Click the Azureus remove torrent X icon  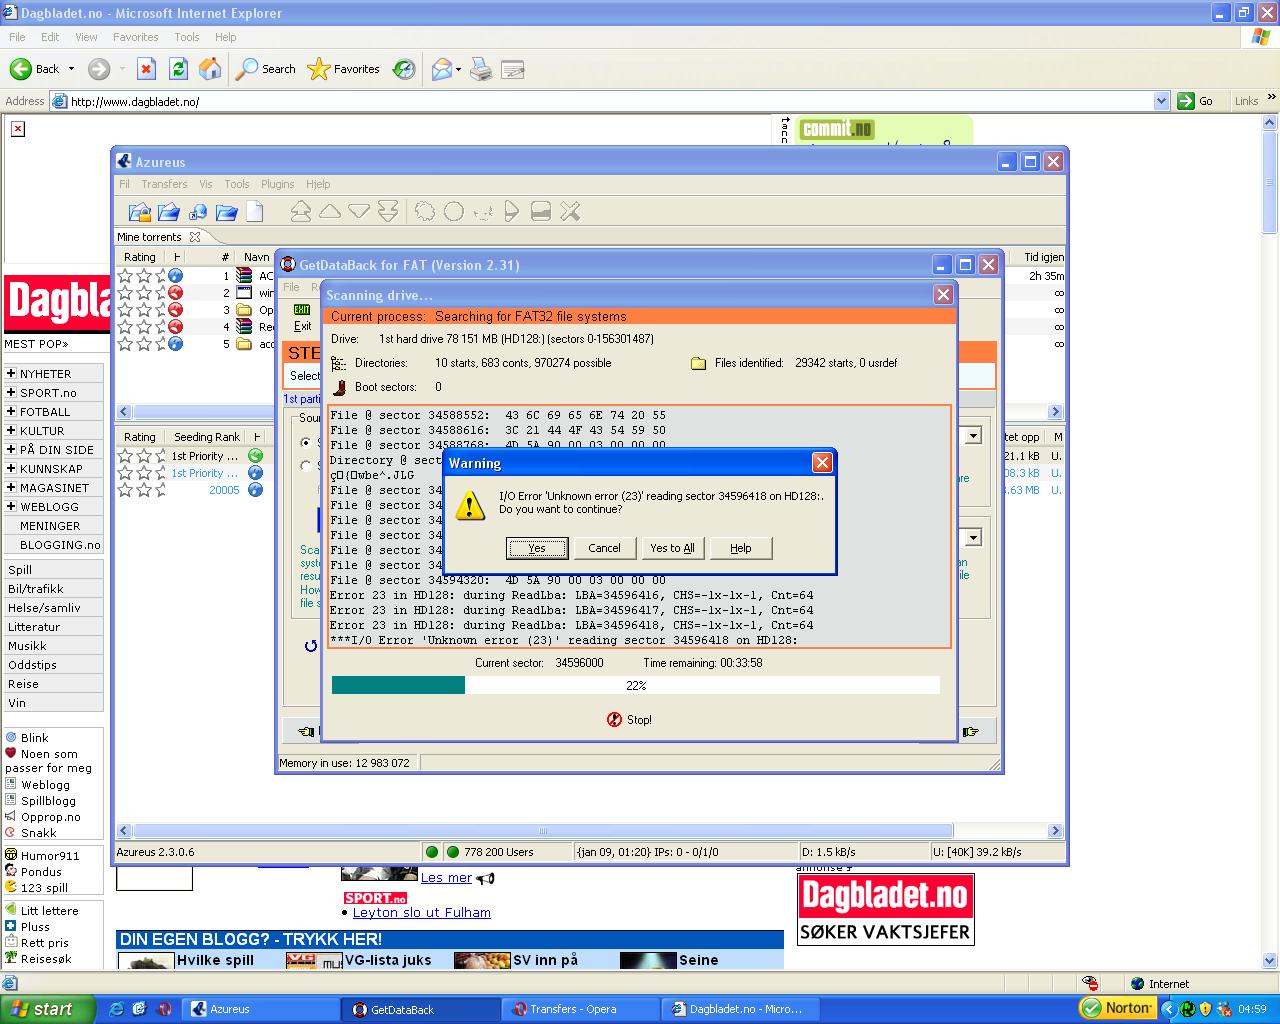[570, 211]
